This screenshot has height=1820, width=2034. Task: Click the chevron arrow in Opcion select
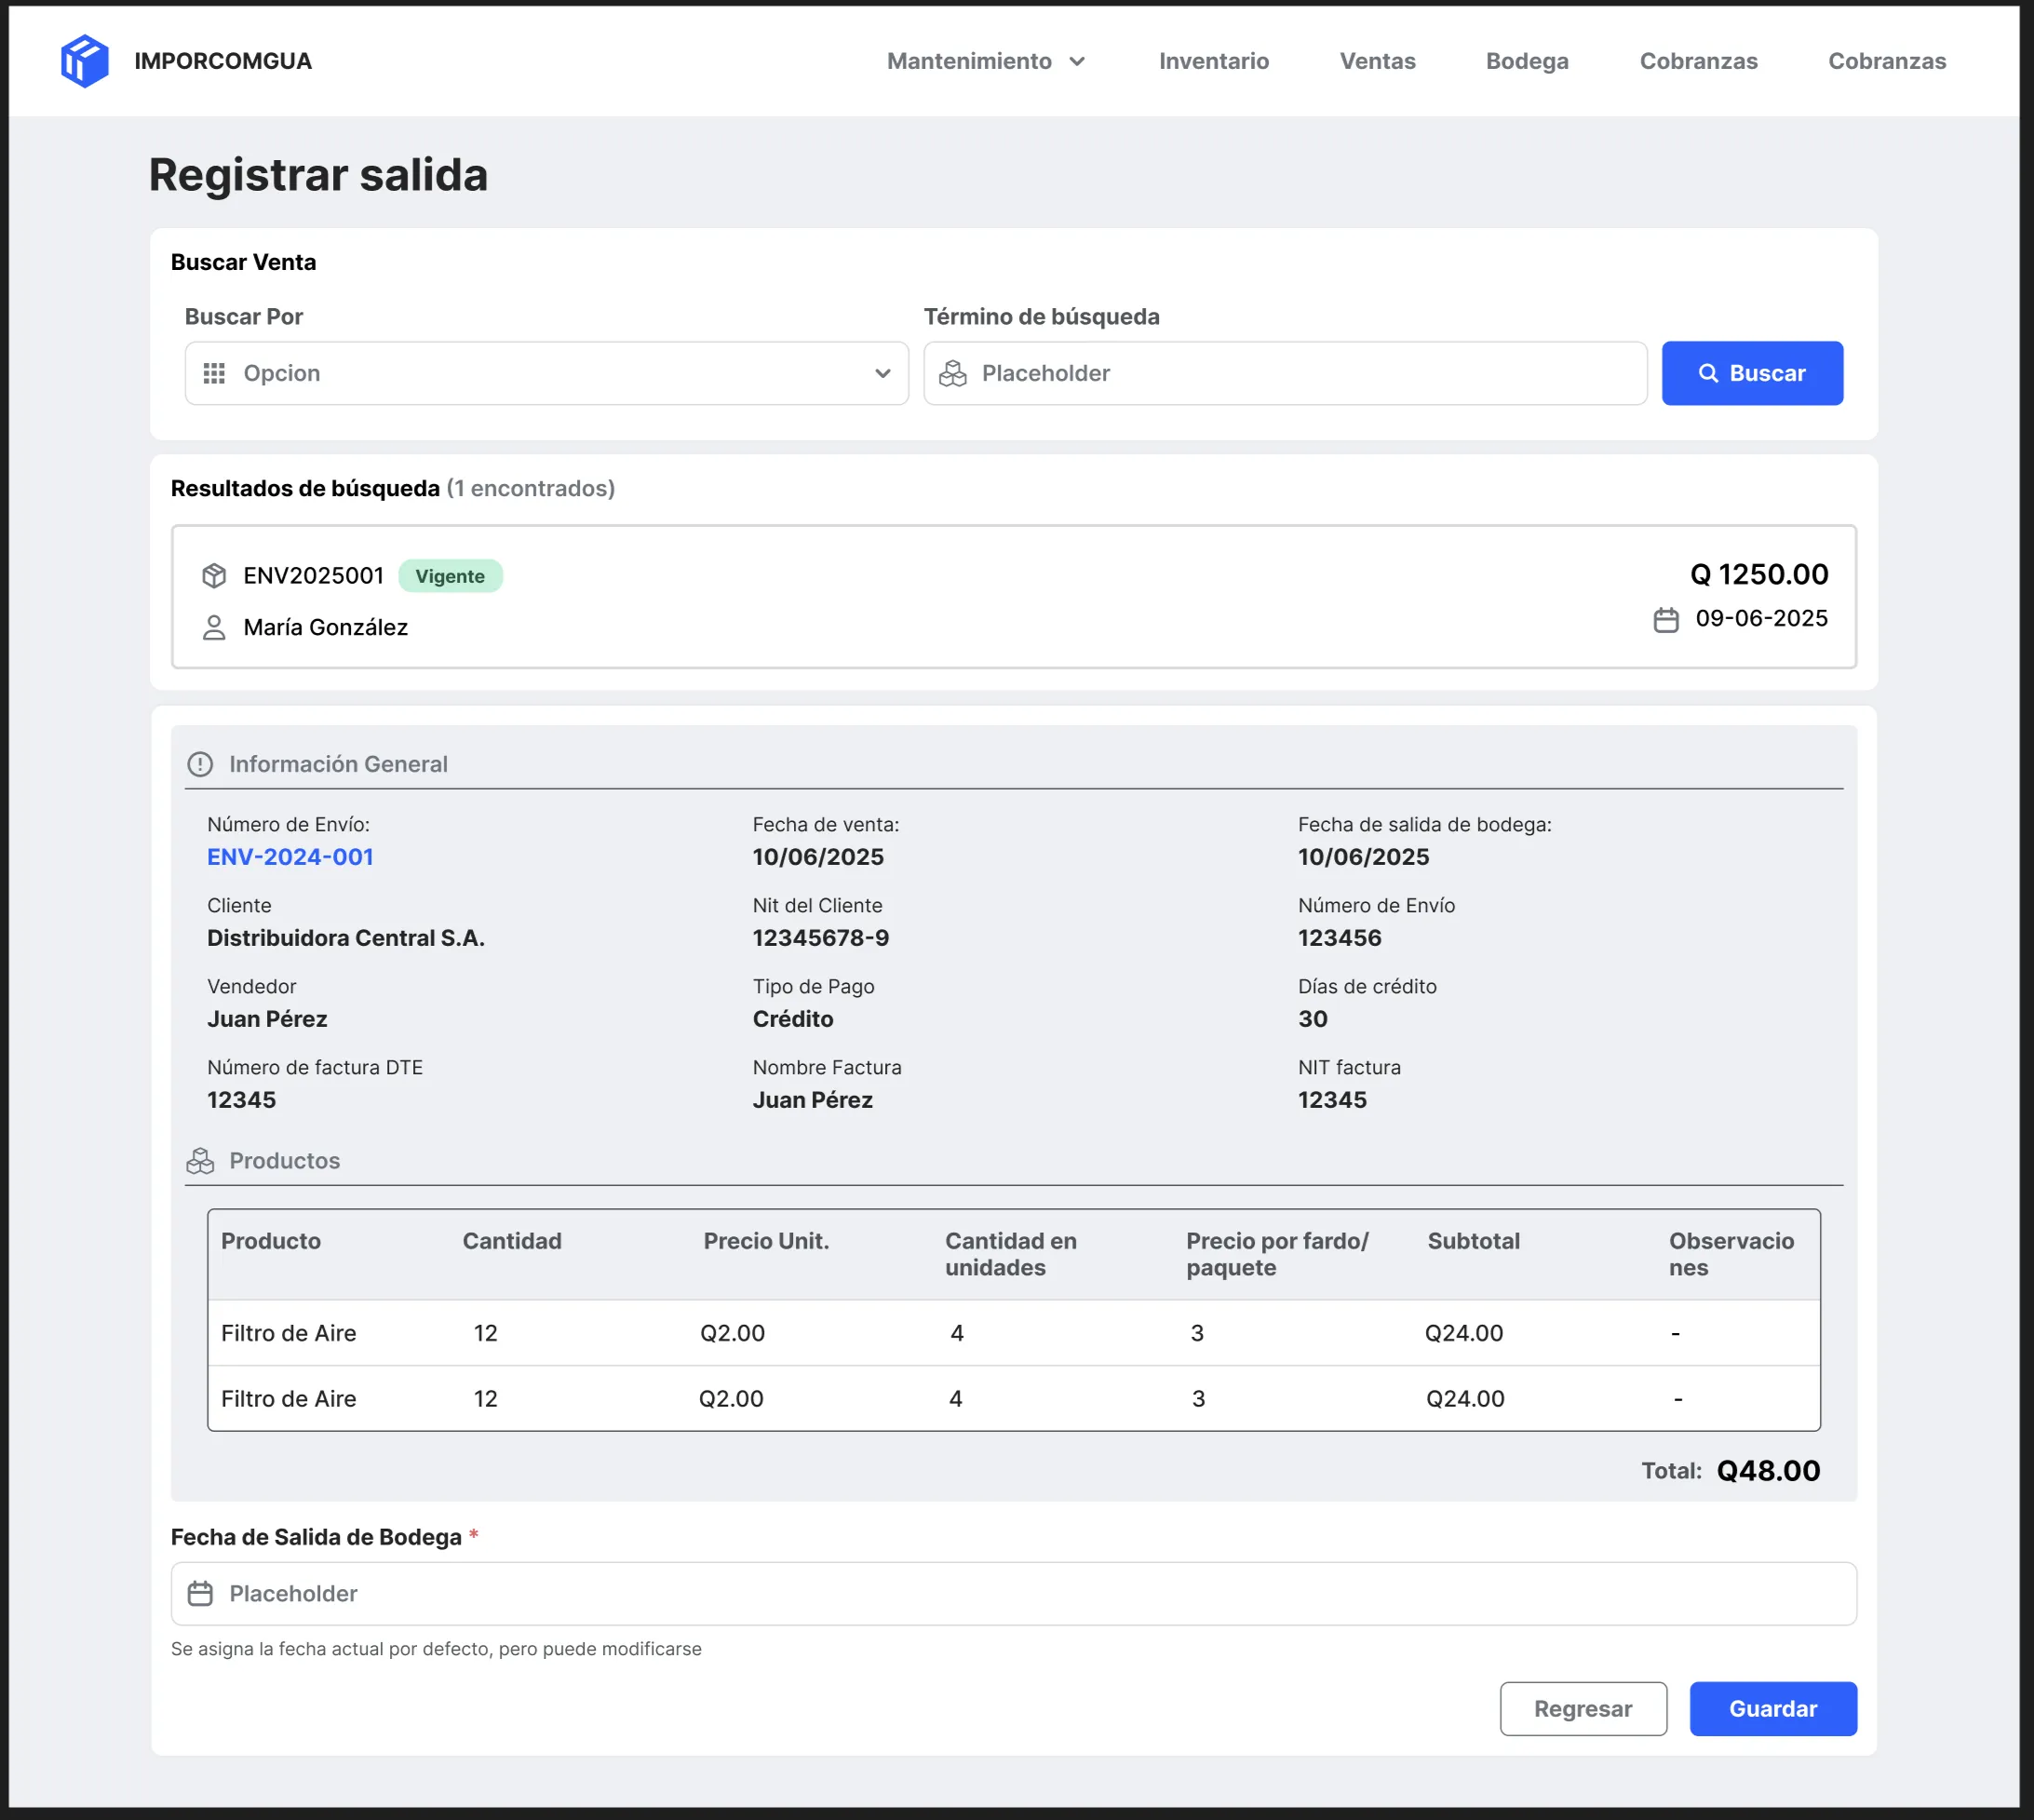[x=882, y=373]
